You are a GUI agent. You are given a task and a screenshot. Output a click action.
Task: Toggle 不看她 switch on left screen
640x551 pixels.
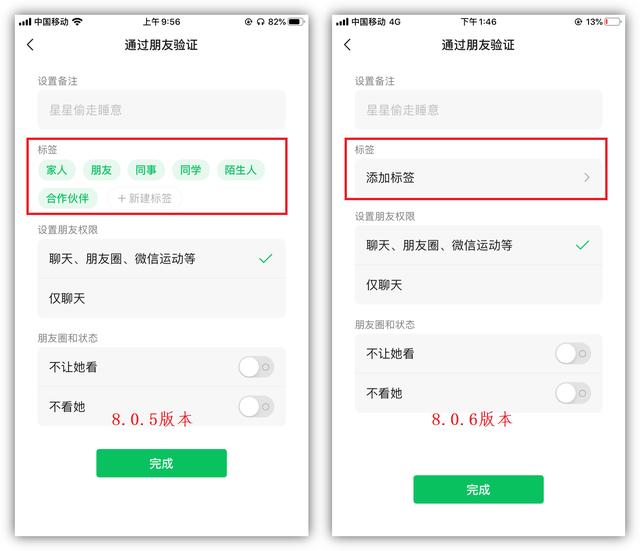coord(256,407)
